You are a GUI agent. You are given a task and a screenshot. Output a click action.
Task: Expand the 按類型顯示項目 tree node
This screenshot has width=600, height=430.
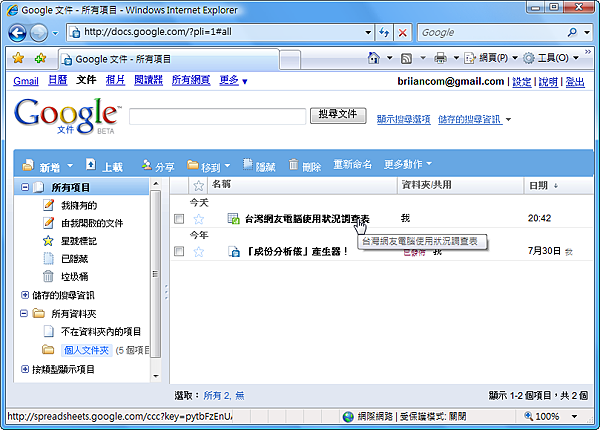(25, 369)
